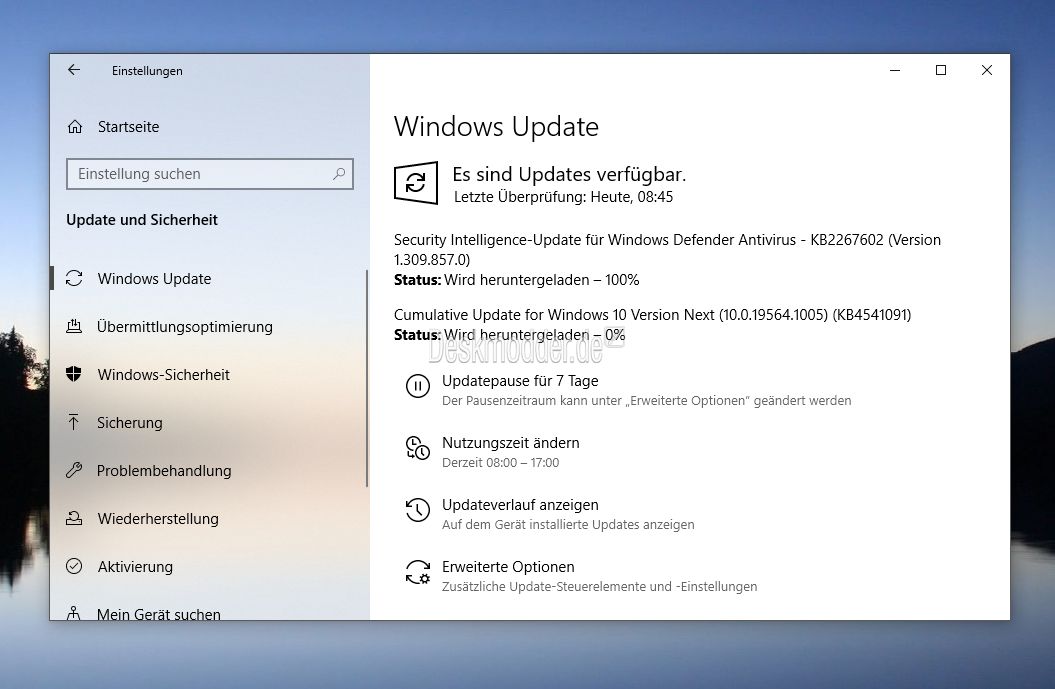
Task: Open Nutzungszeit ändern option
Action: [x=511, y=443]
